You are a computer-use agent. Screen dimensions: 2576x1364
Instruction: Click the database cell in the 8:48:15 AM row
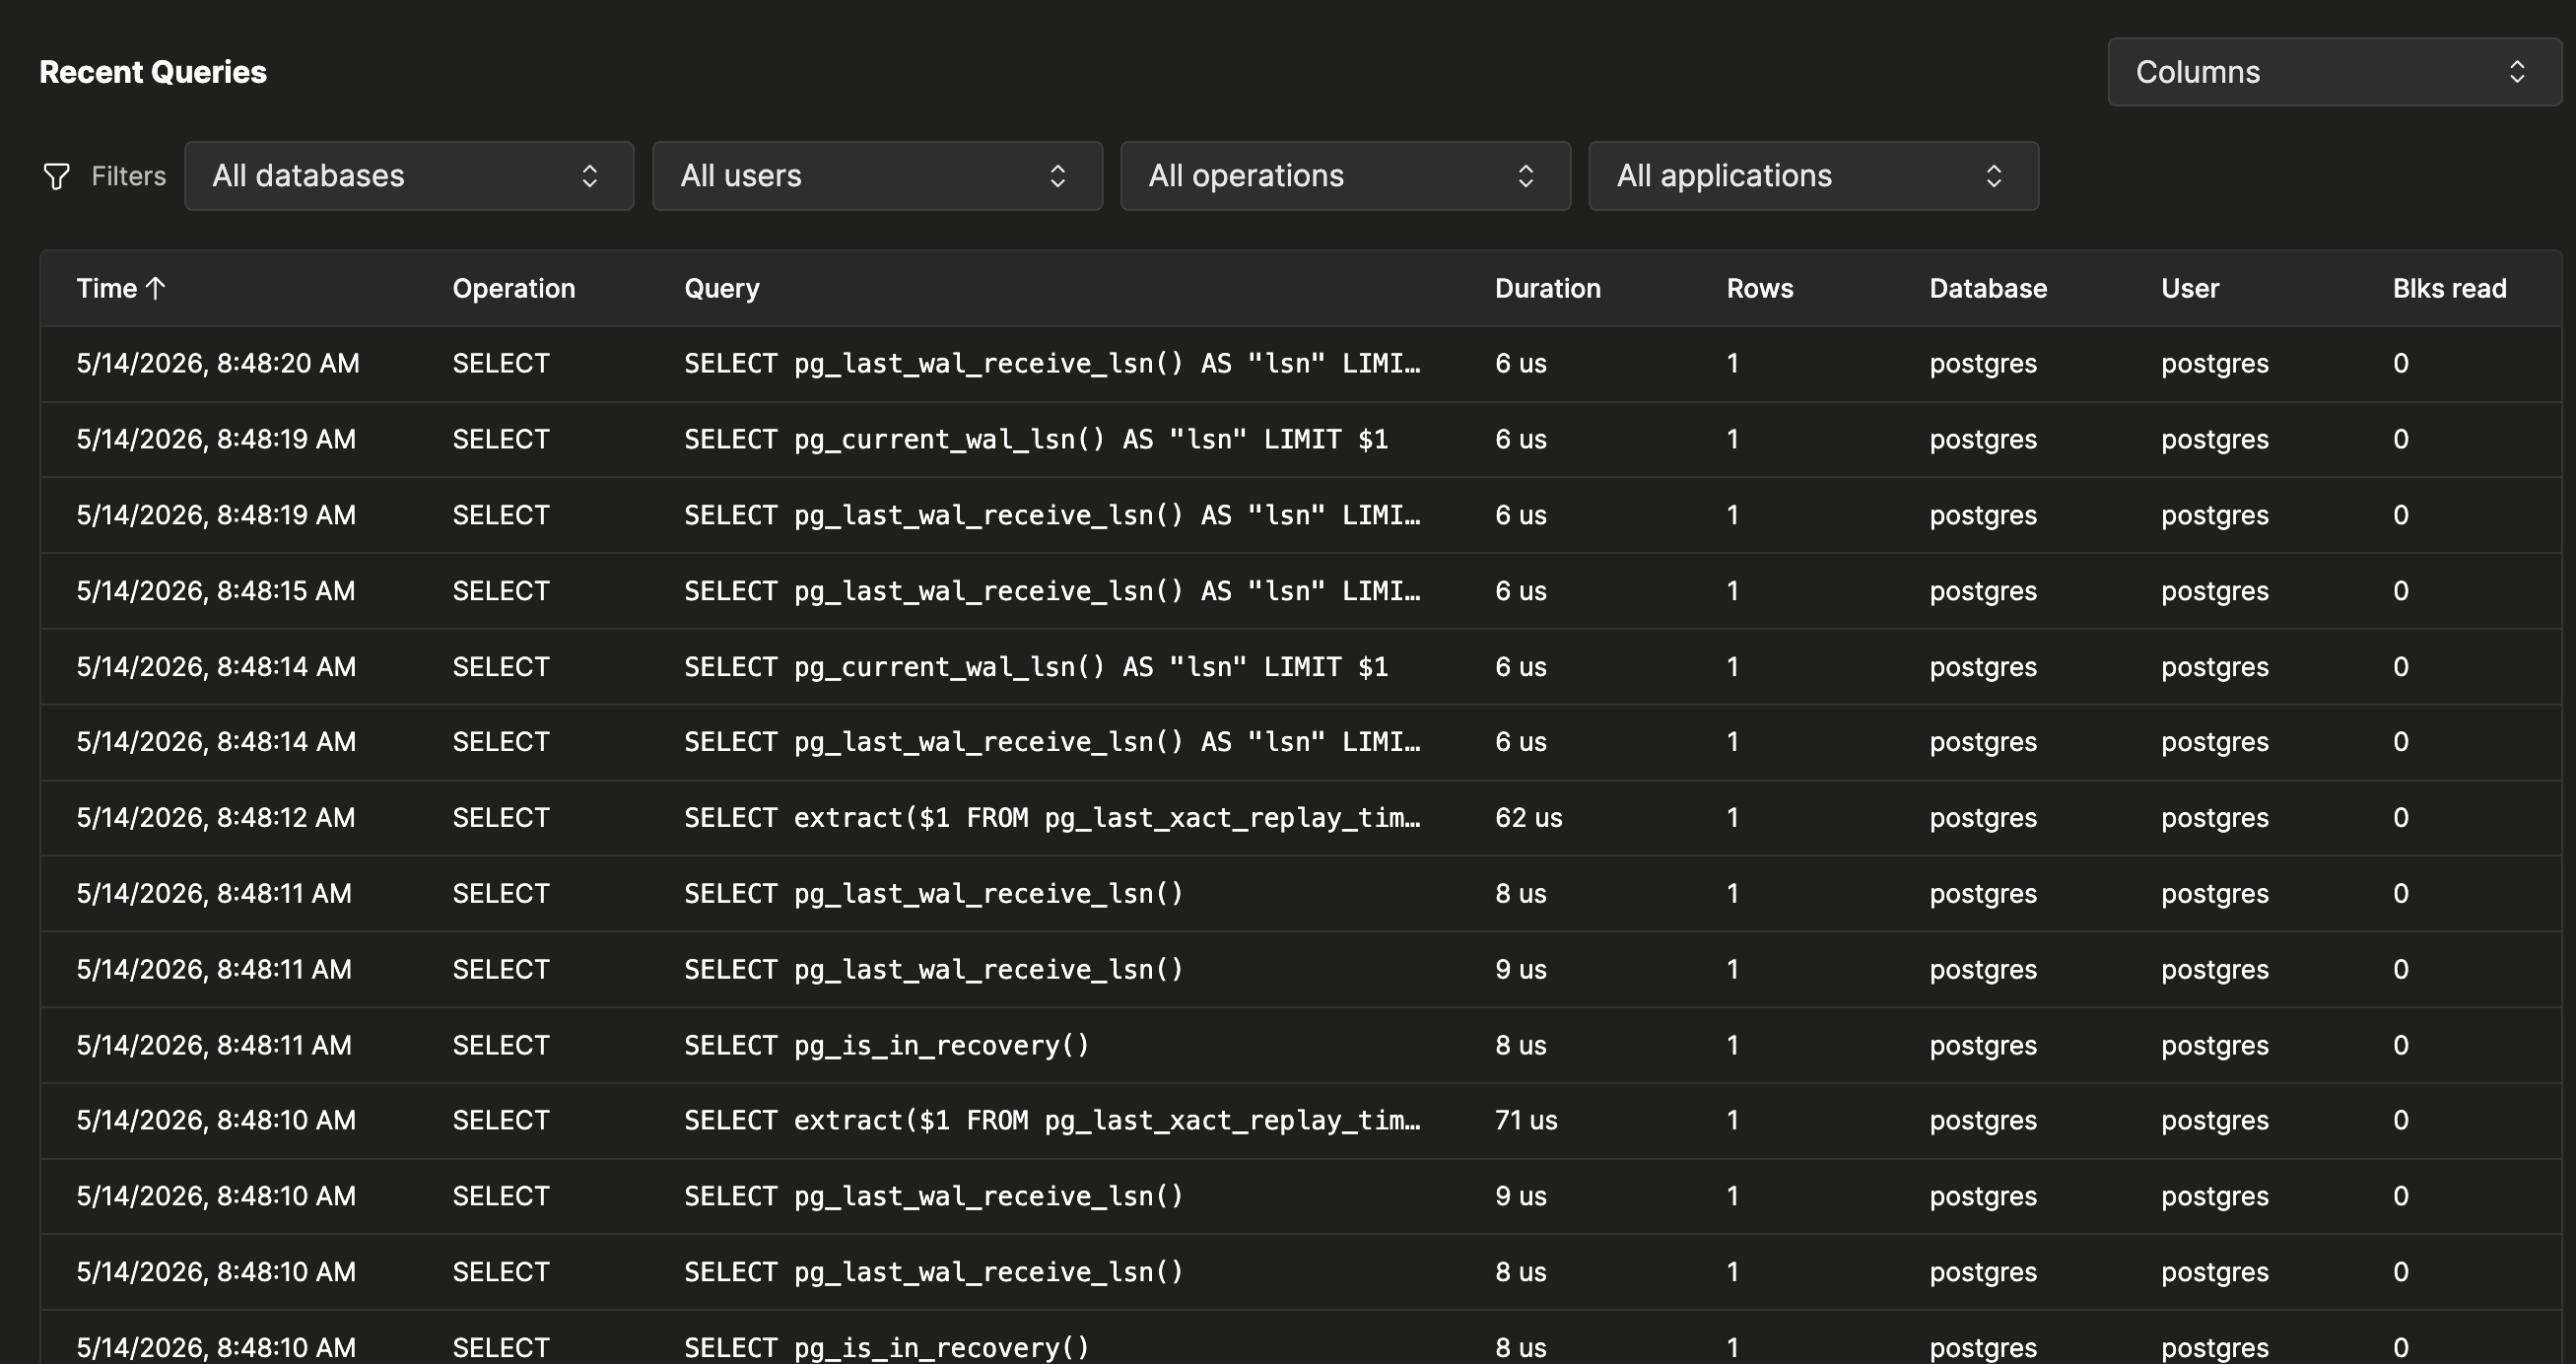click(1983, 591)
